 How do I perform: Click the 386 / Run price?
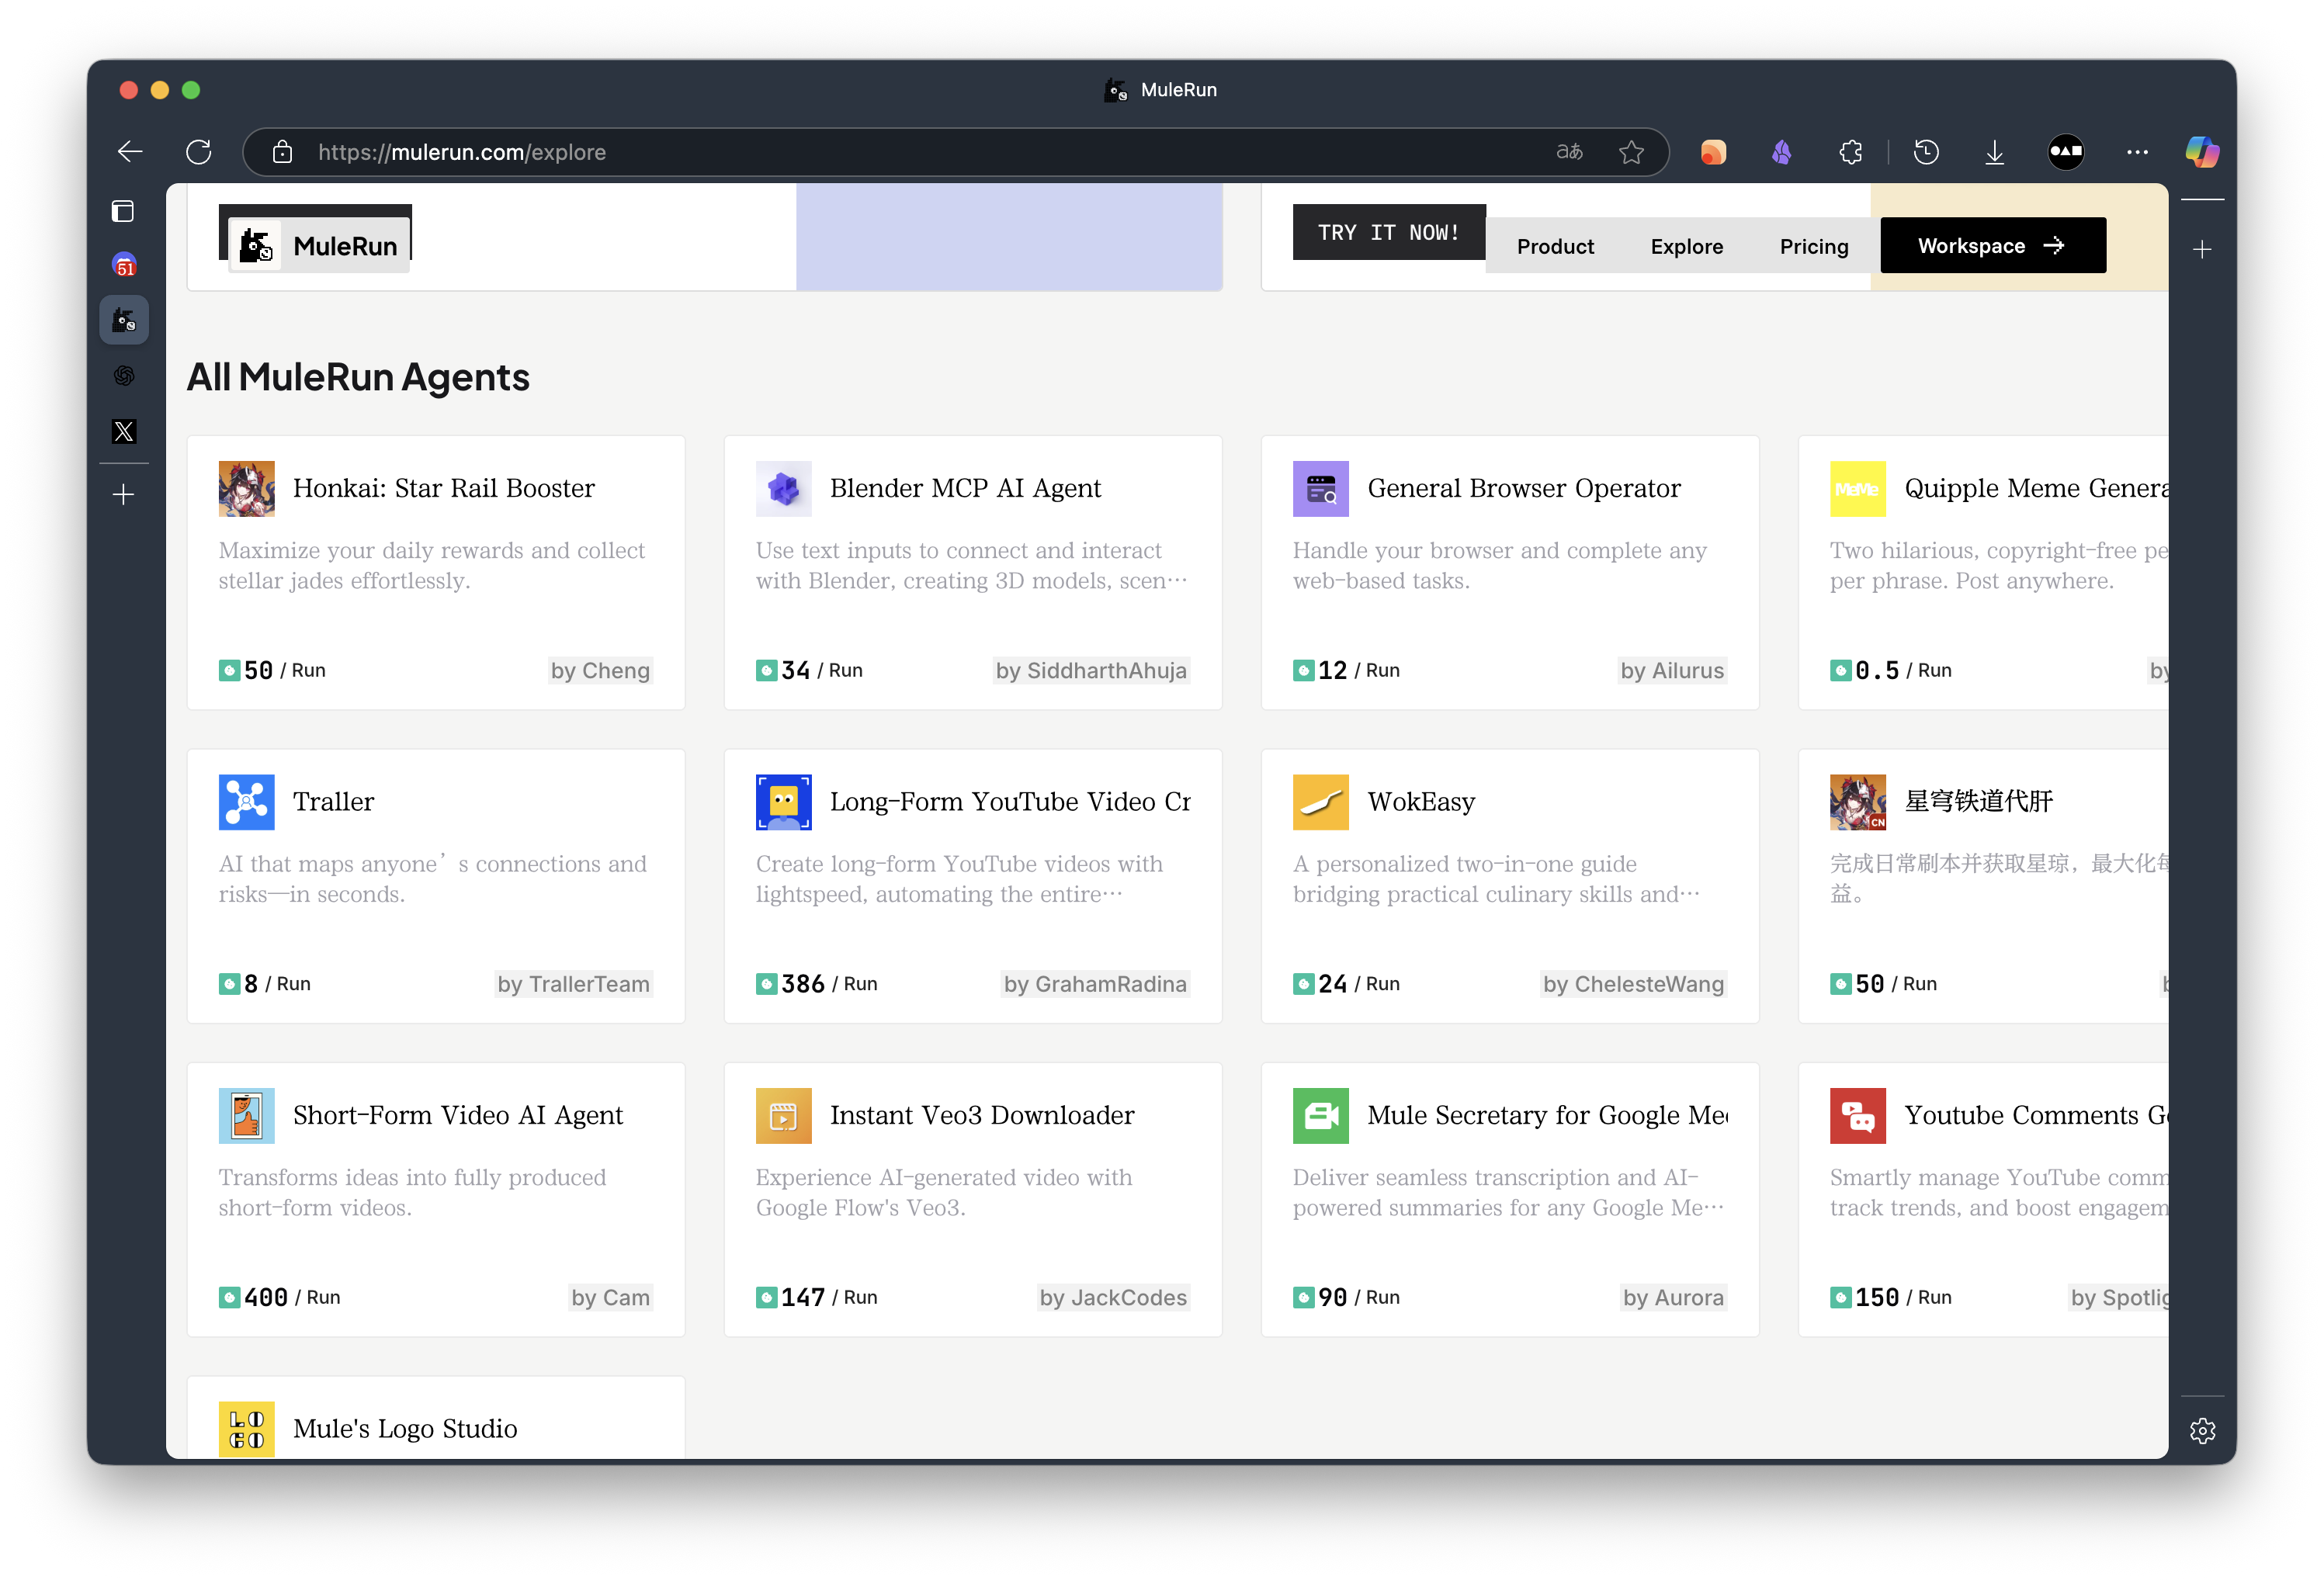(x=817, y=984)
